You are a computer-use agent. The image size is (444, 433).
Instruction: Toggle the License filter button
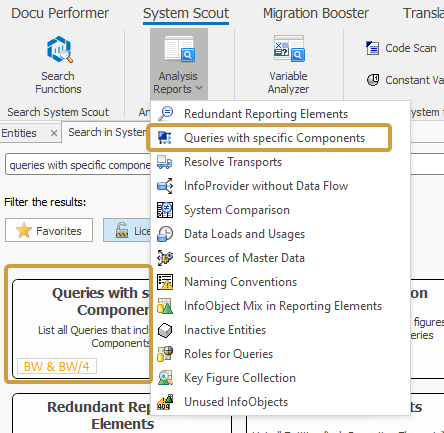[x=127, y=230]
